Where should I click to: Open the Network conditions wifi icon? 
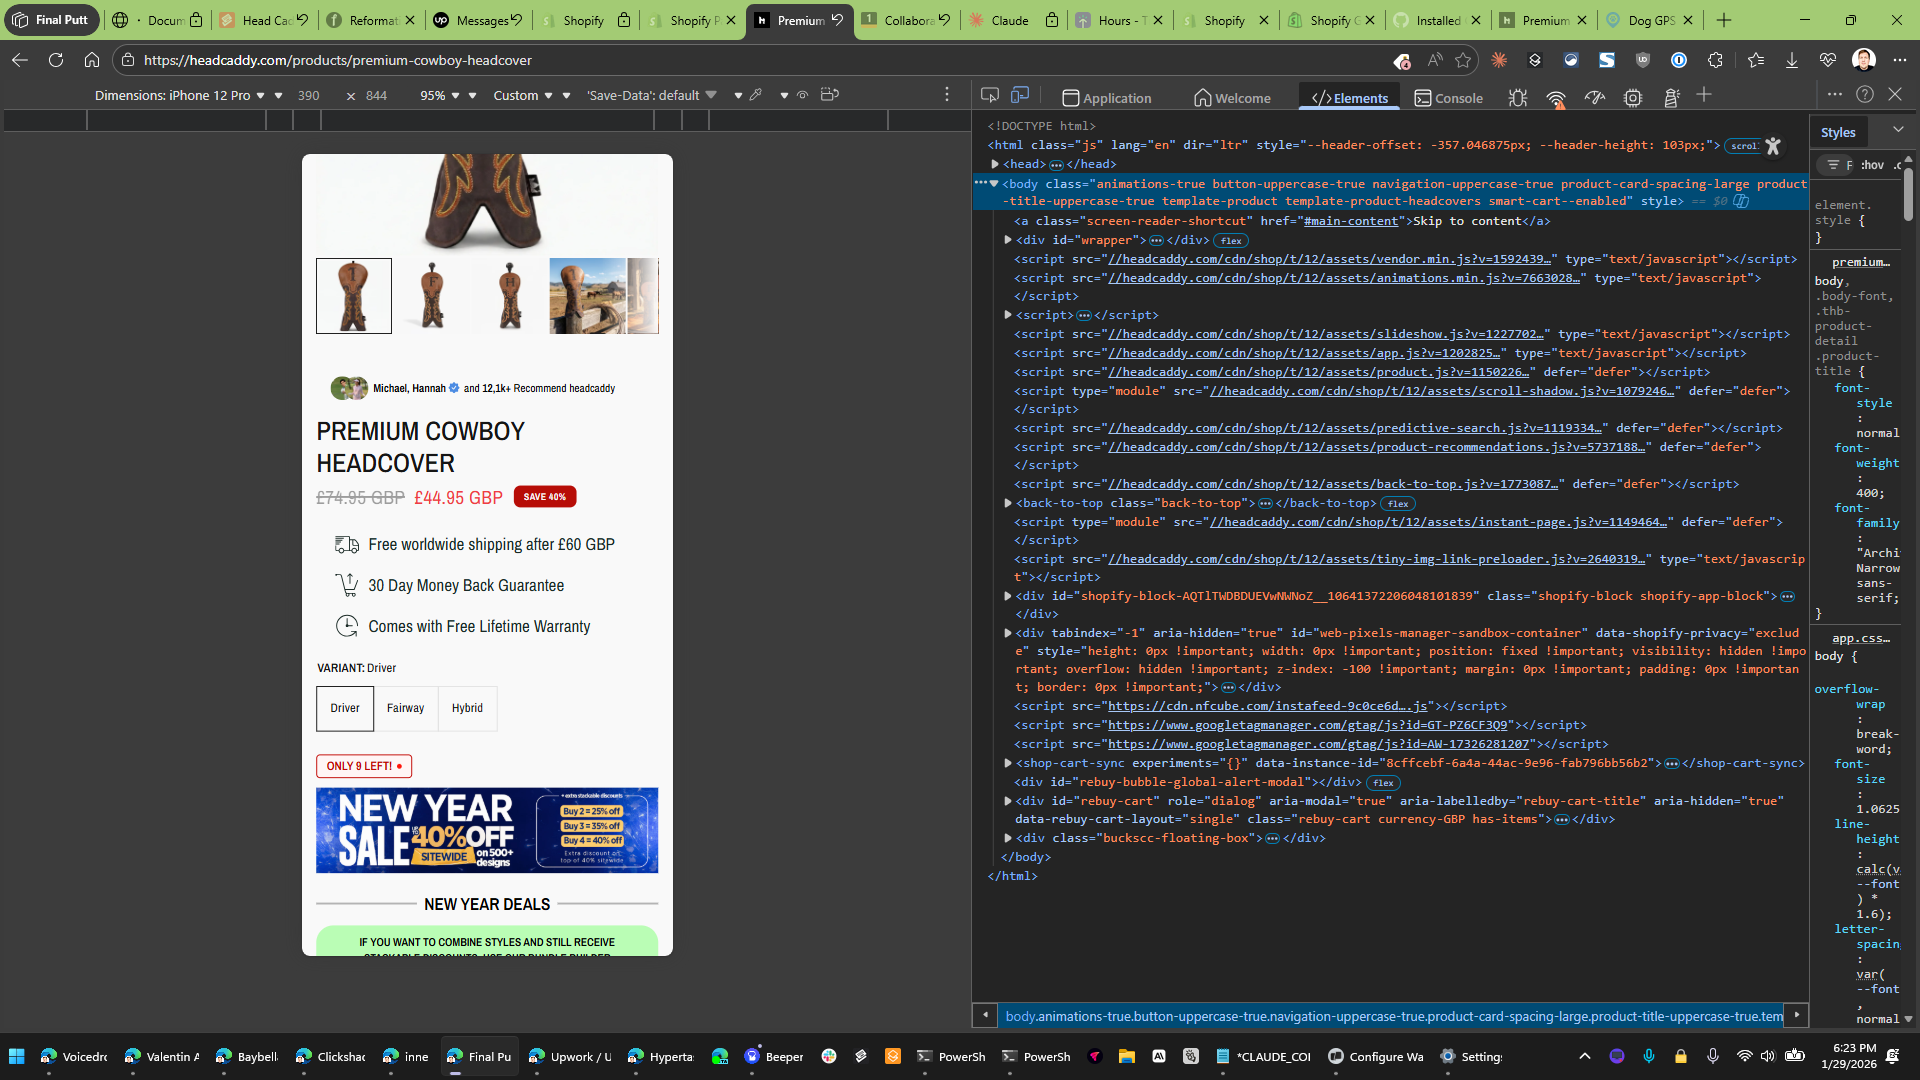pos(1556,98)
